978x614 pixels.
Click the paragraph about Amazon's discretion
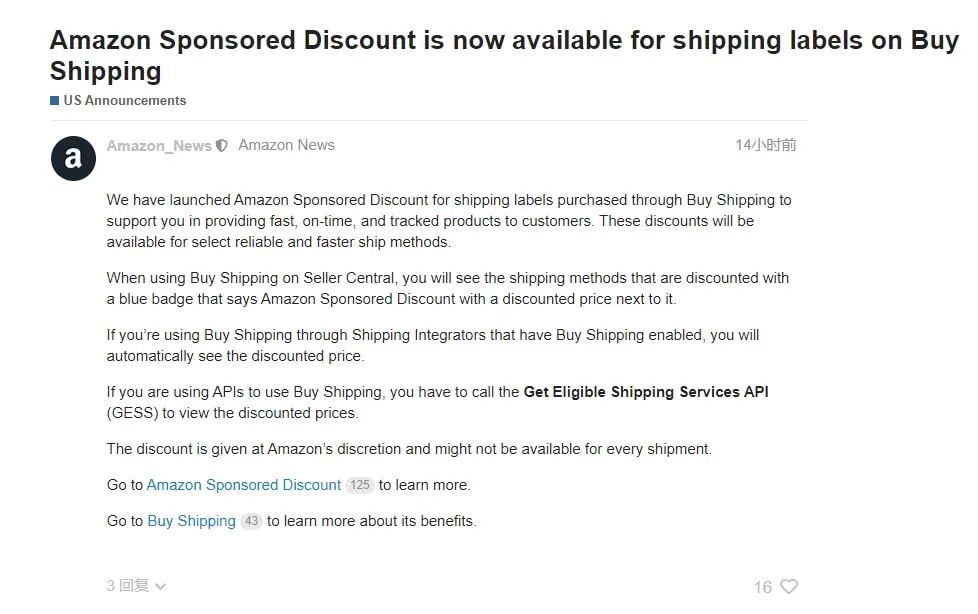tap(409, 449)
